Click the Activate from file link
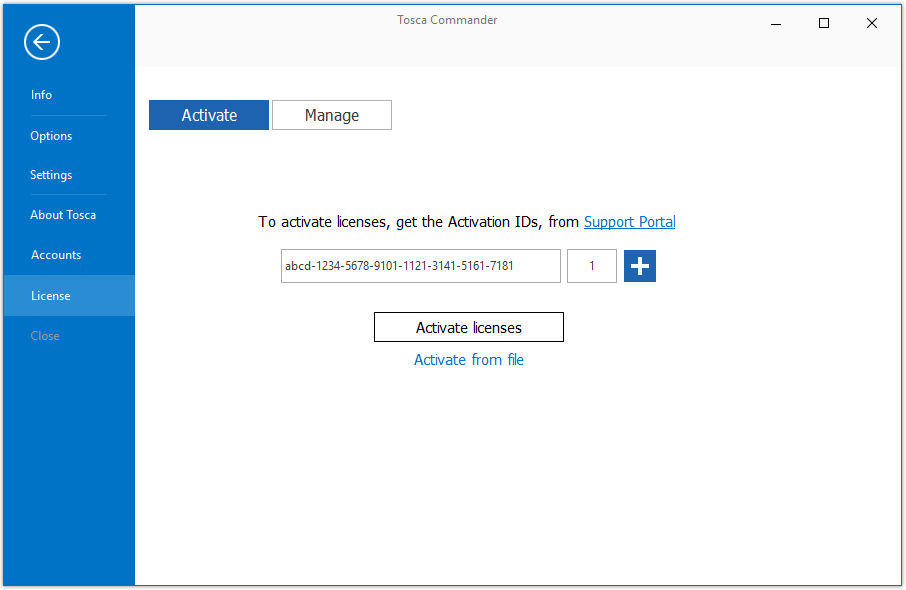Screen dimensions: 906x590 tap(469, 359)
